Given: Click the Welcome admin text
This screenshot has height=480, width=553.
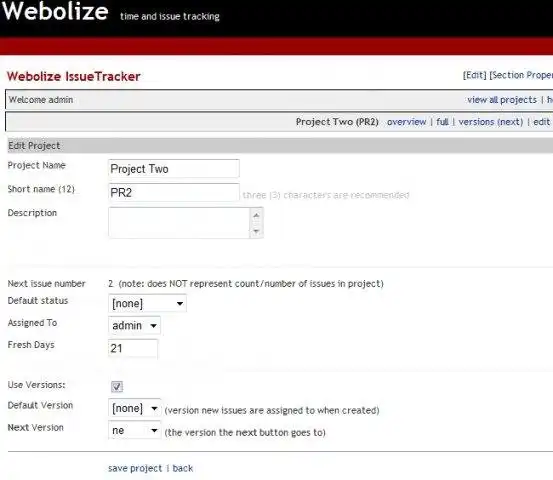Looking at the screenshot, I should point(41,100).
